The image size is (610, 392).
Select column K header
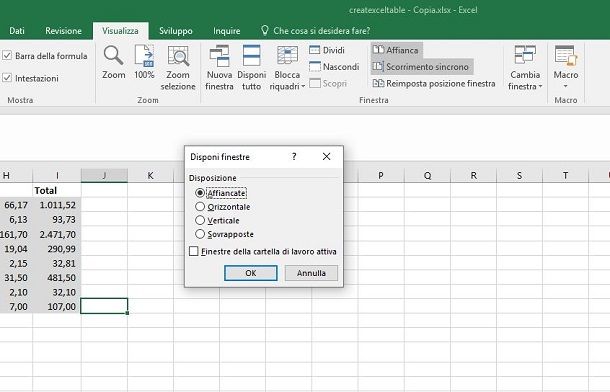(151, 175)
